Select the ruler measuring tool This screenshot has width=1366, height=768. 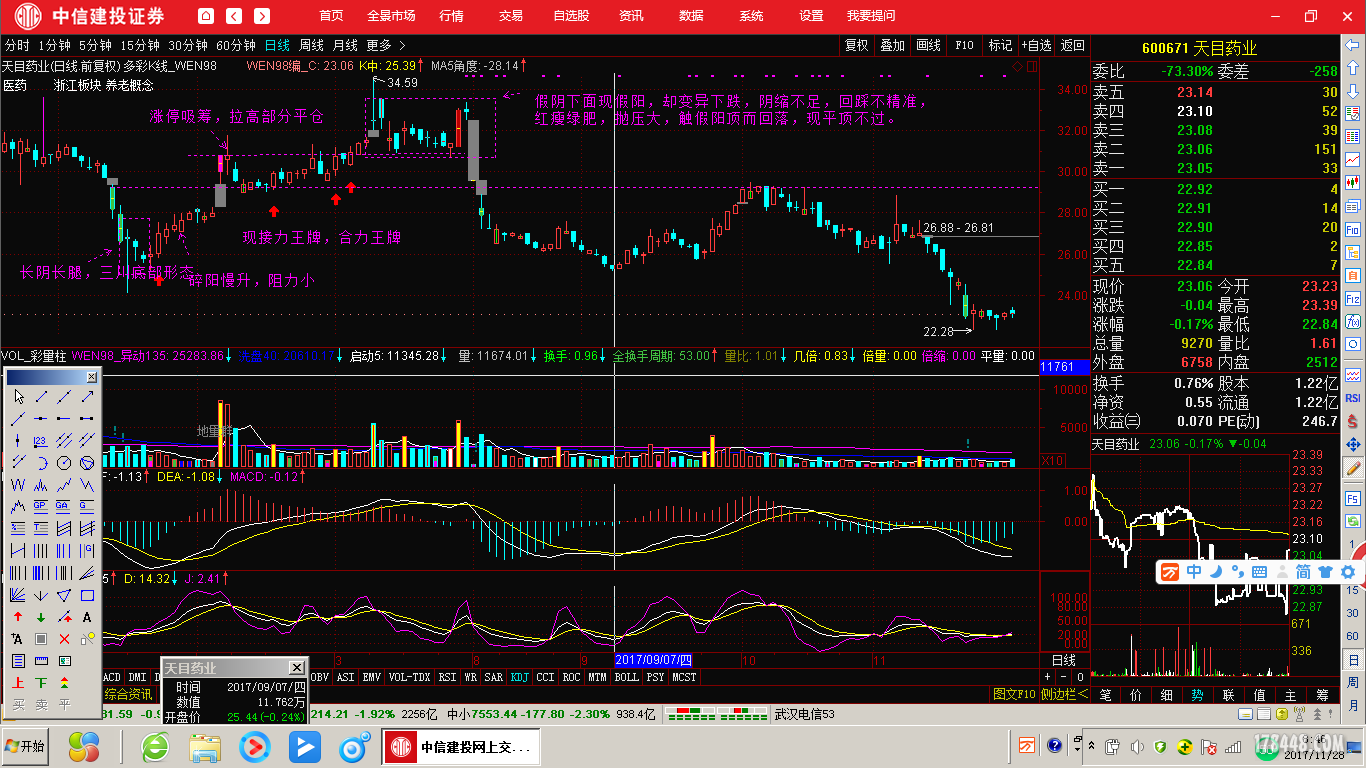click(x=41, y=660)
